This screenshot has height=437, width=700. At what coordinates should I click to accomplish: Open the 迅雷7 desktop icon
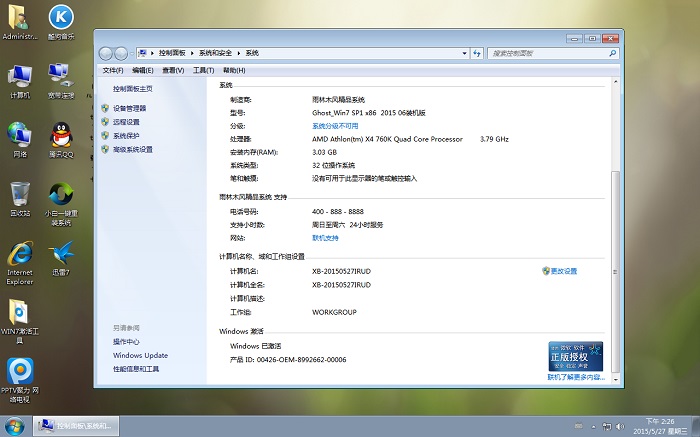point(61,252)
